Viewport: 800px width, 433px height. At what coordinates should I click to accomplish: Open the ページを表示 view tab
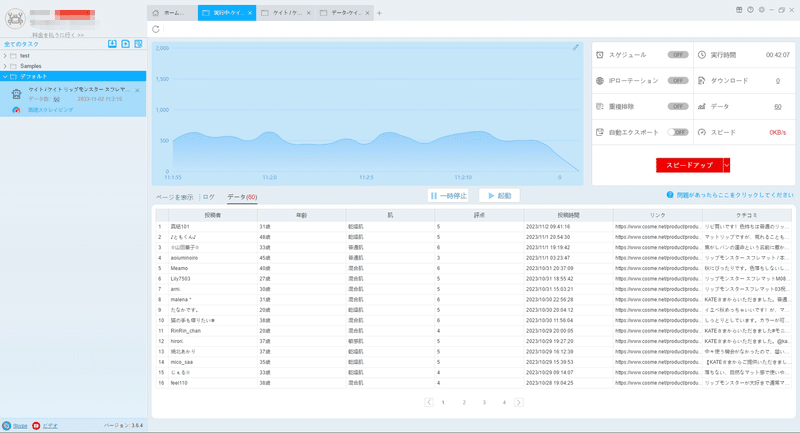click(x=174, y=197)
